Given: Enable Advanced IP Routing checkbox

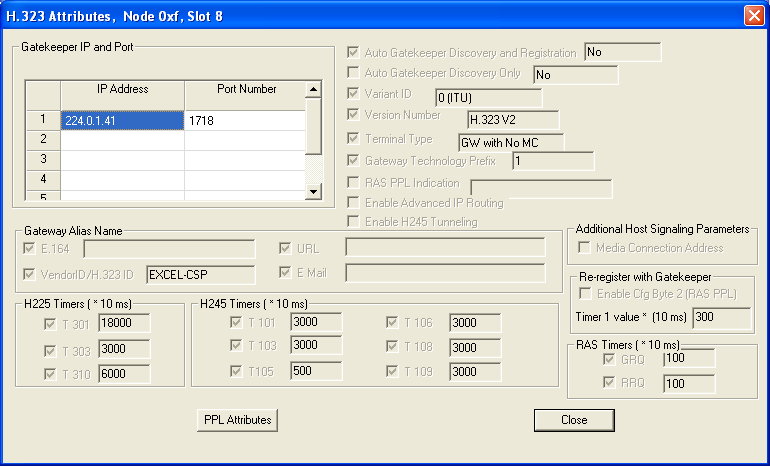Looking at the screenshot, I should (353, 203).
